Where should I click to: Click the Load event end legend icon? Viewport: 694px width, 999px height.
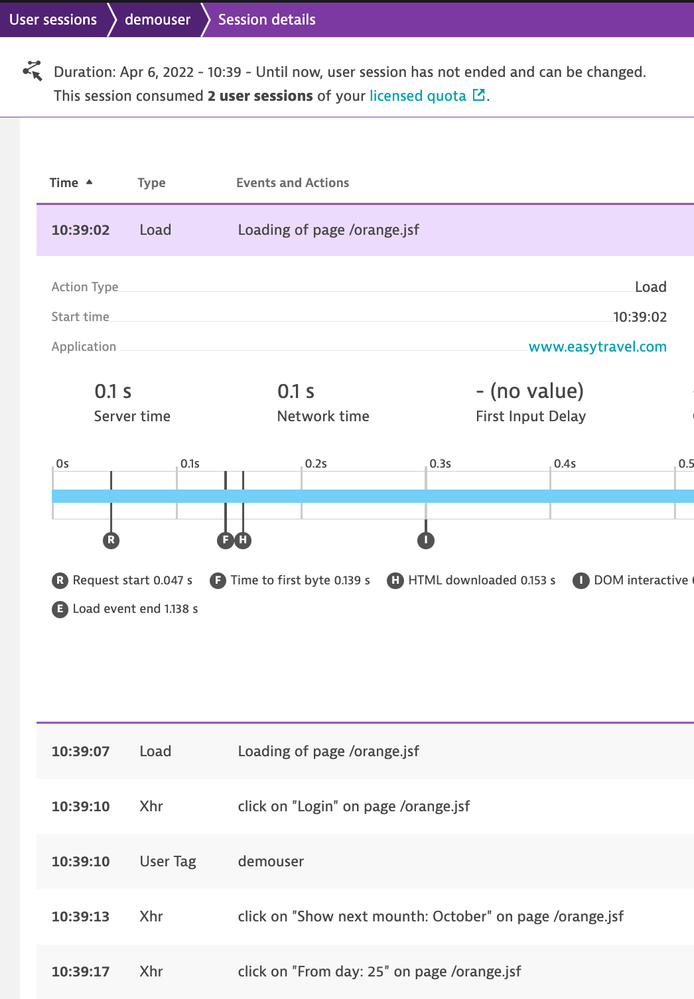click(60, 608)
